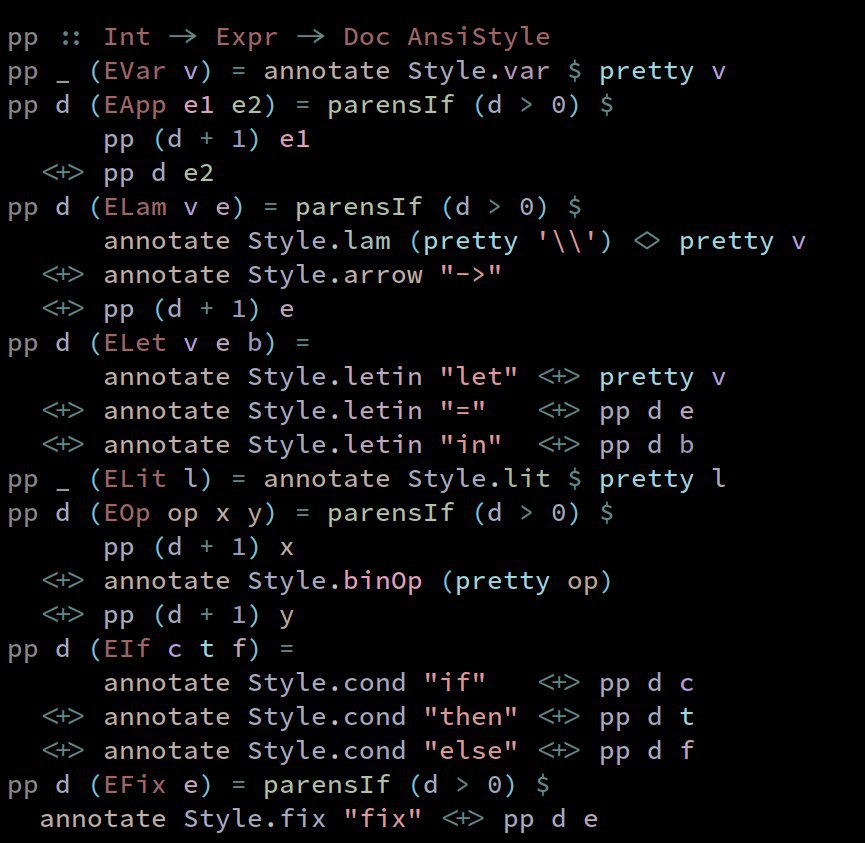Image resolution: width=865 pixels, height=843 pixels.
Task: Click "y" in the "pp (d + 1) y" line
Action: click(286, 617)
